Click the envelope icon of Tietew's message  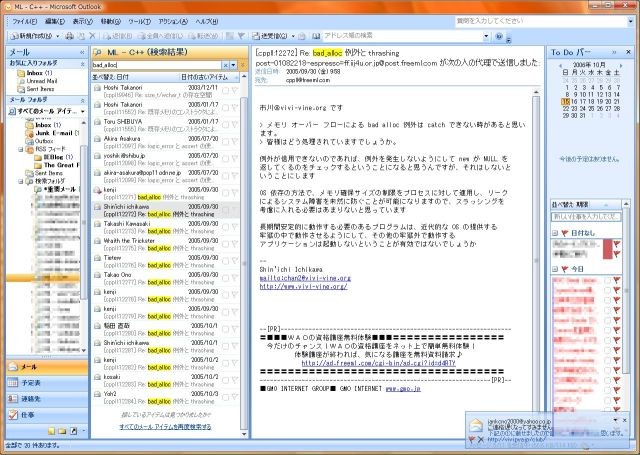(x=98, y=258)
